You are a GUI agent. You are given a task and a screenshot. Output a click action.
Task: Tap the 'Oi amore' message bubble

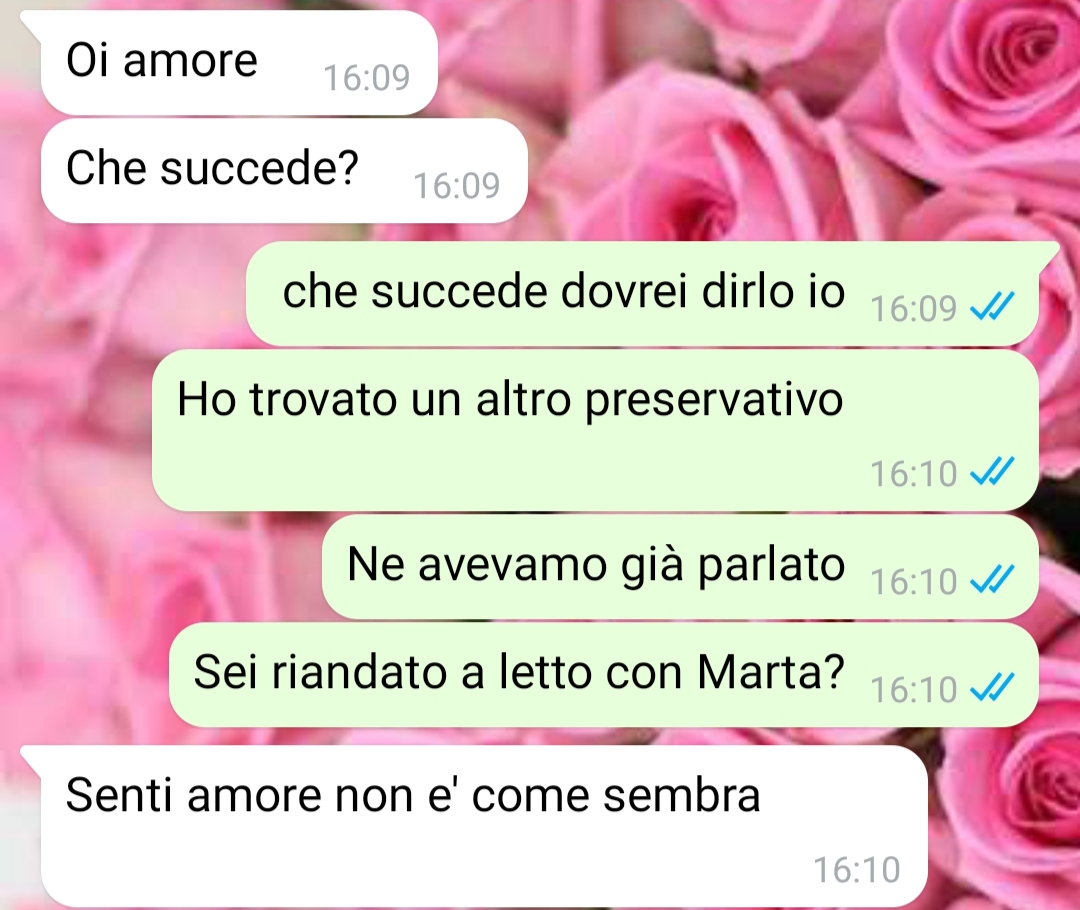tap(238, 62)
